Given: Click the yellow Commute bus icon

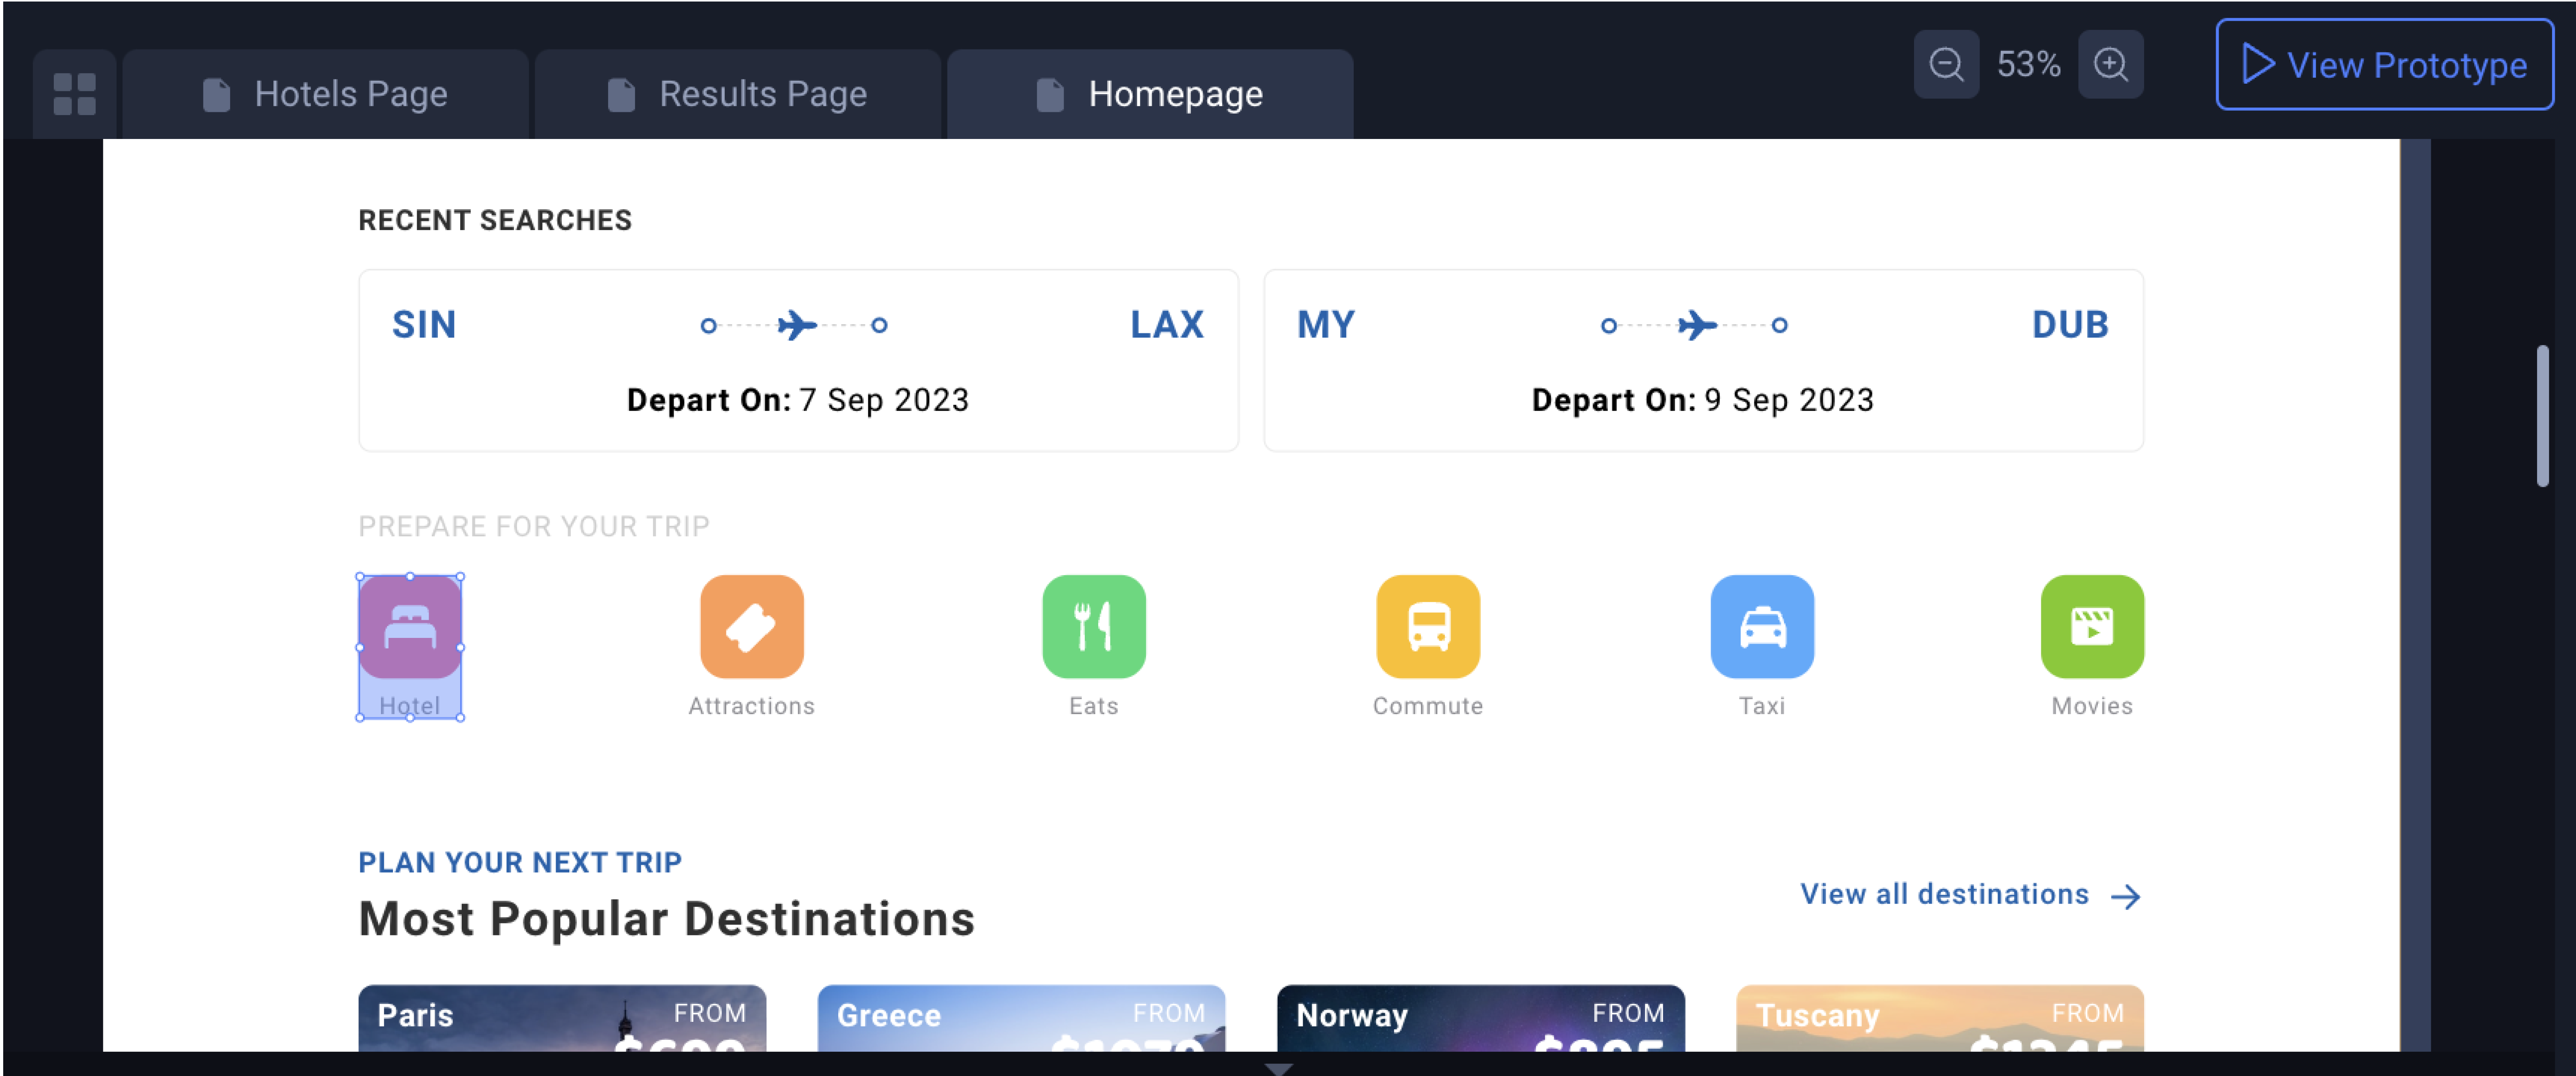Looking at the screenshot, I should coord(1428,627).
